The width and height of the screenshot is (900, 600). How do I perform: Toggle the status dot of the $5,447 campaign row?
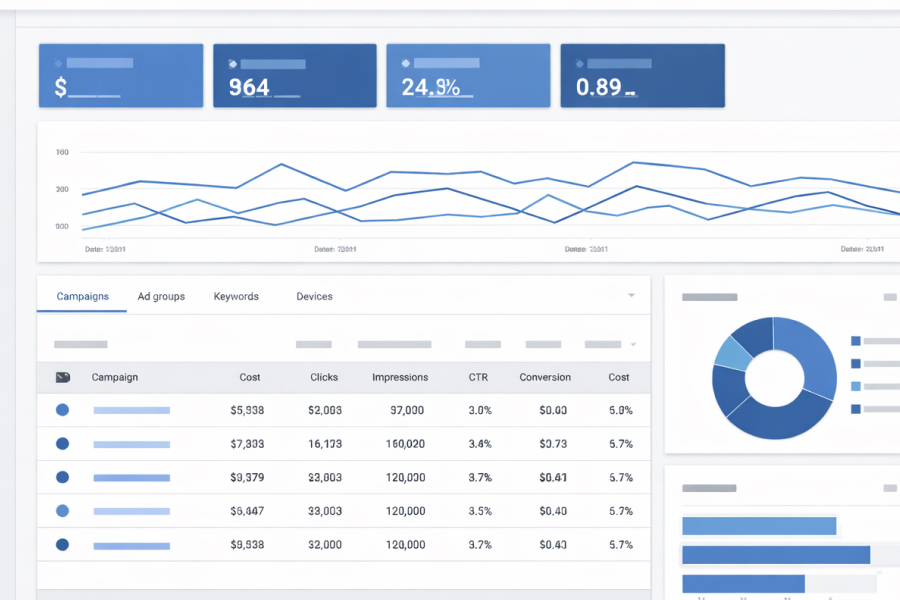point(62,511)
